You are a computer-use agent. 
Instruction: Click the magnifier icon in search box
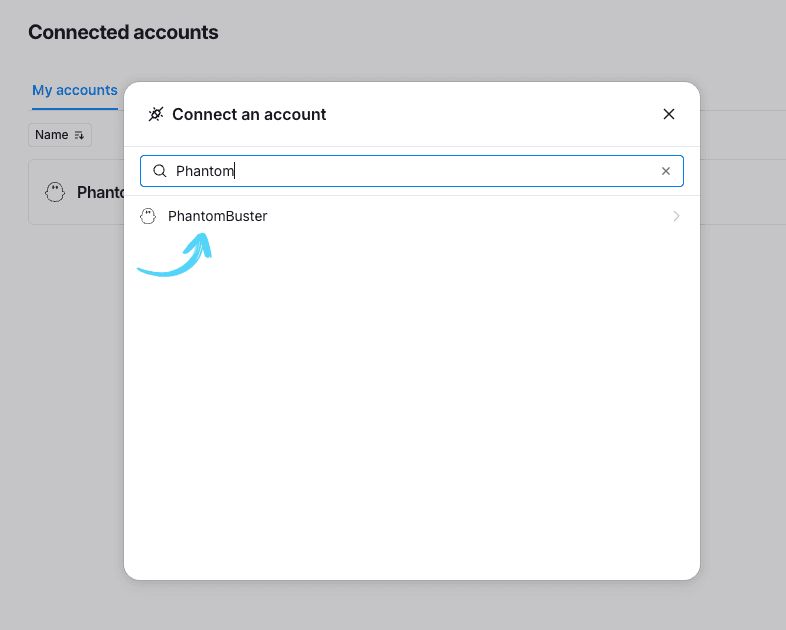click(159, 171)
